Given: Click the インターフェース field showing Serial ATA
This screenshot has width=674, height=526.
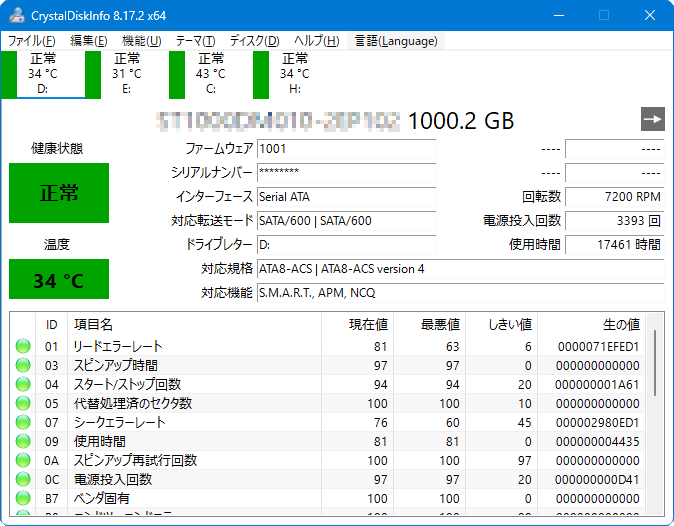Looking at the screenshot, I should [x=346, y=197].
